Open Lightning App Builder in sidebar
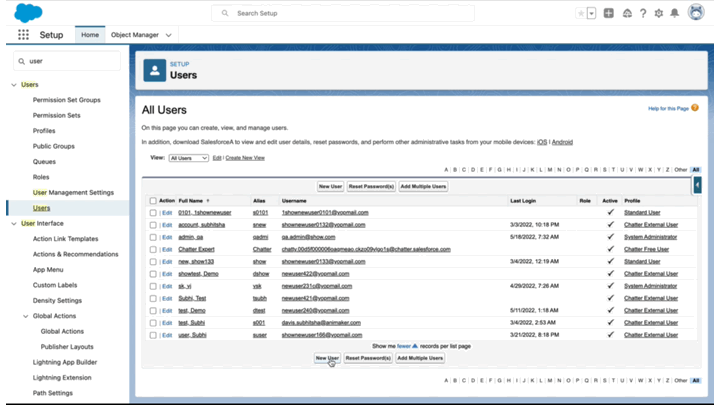 tap(65, 362)
